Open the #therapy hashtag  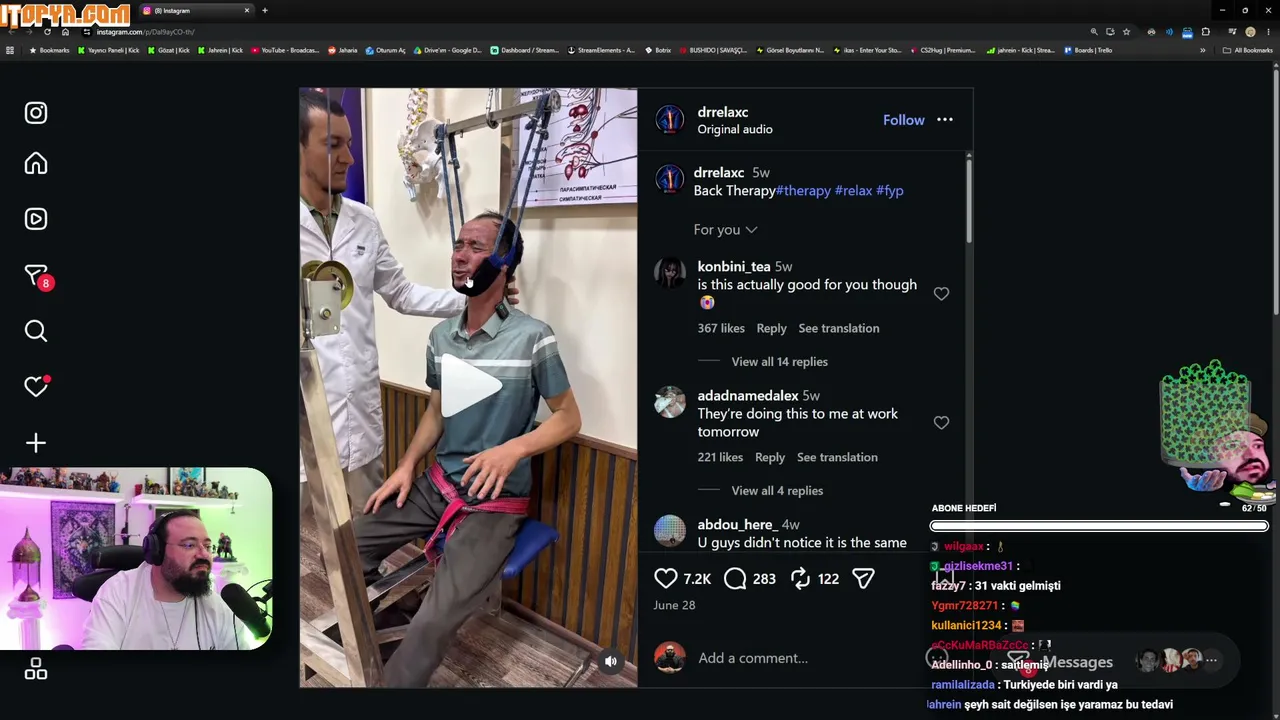click(x=803, y=191)
